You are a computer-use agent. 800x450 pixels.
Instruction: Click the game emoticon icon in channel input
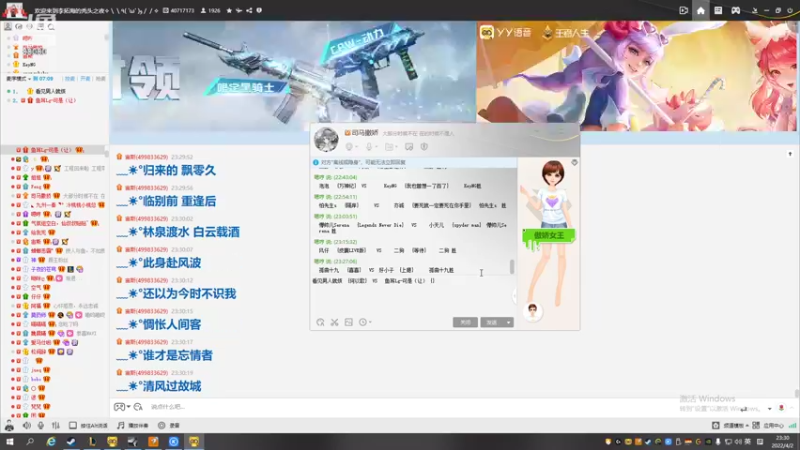[119, 407]
